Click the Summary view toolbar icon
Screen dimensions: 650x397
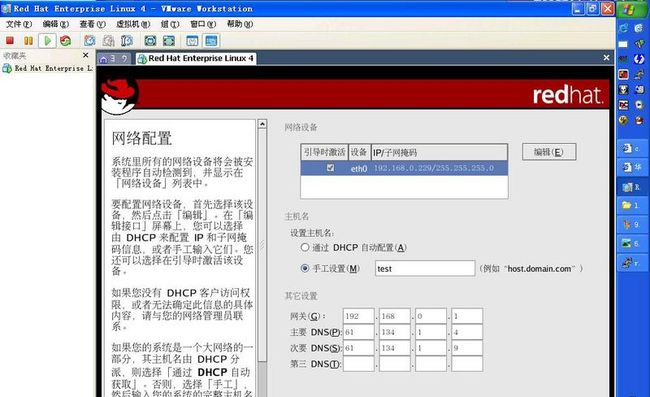(x=192, y=41)
